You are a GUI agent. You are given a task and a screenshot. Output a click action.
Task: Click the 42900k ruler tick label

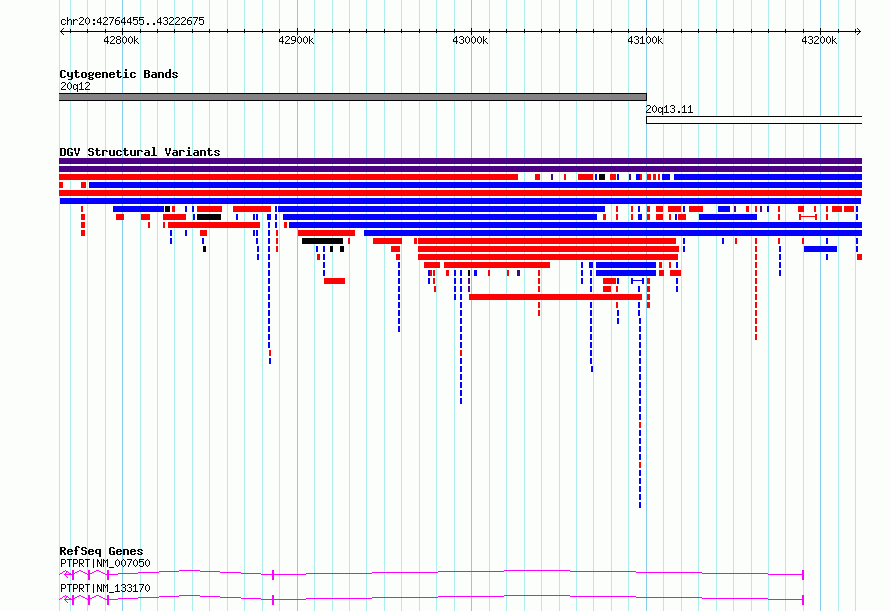[296, 40]
